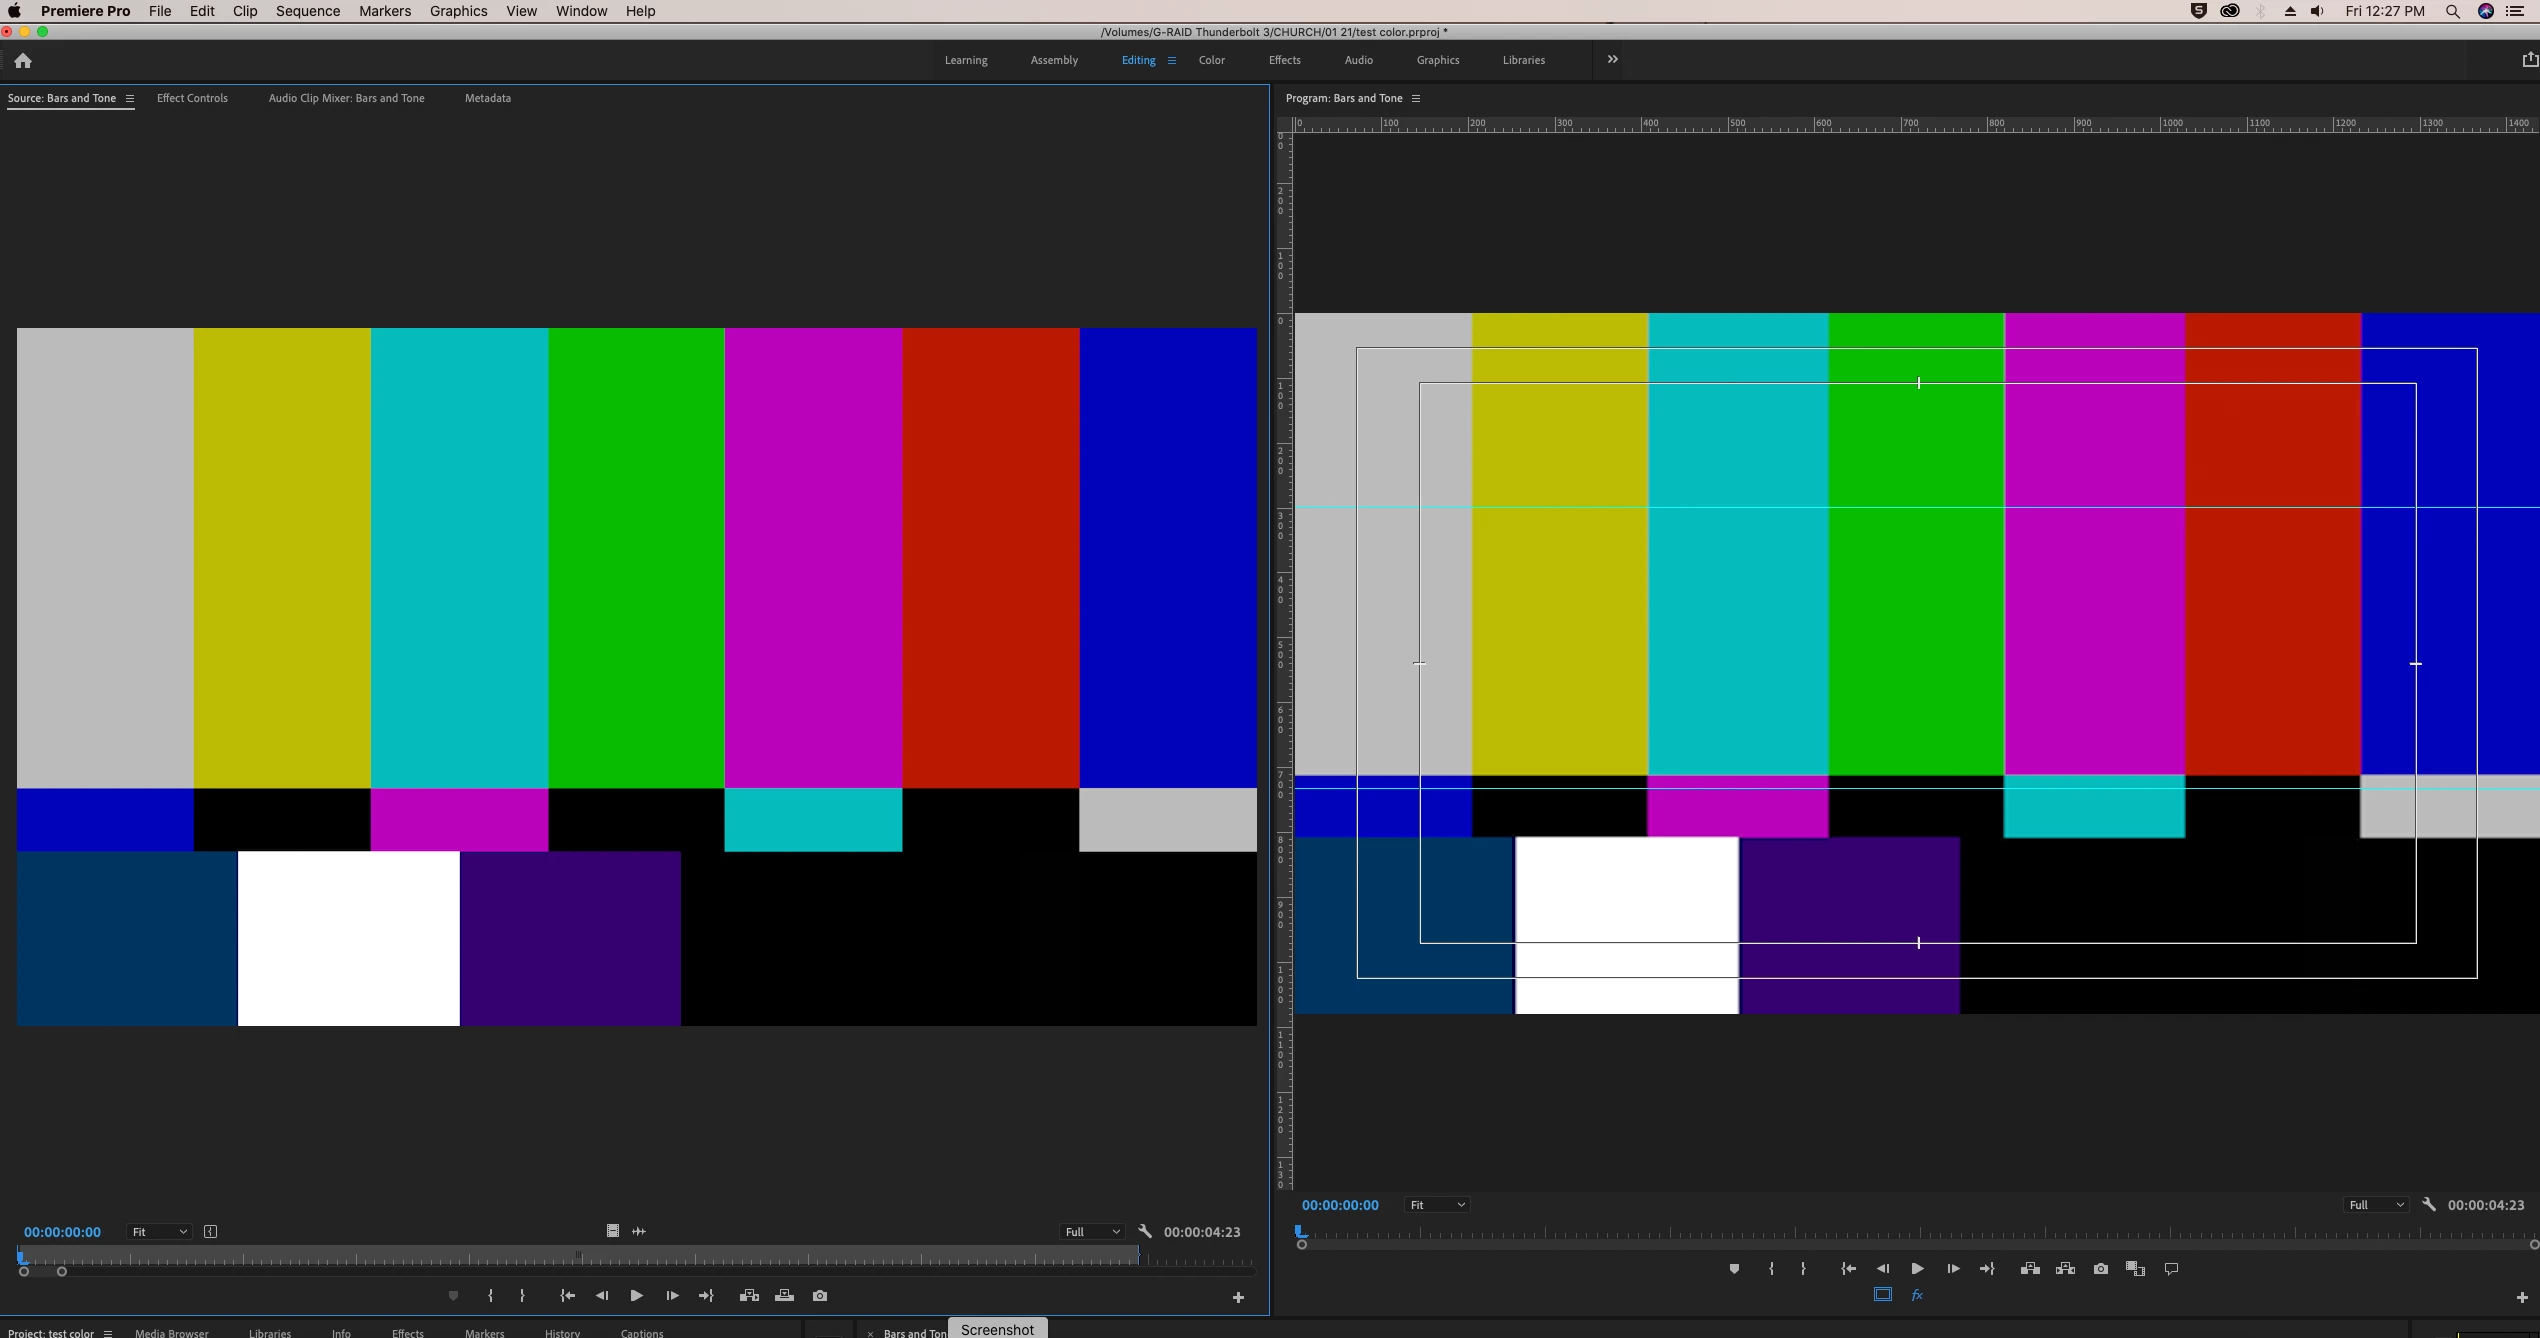Click Extract button in Program monitor

point(2065,1268)
